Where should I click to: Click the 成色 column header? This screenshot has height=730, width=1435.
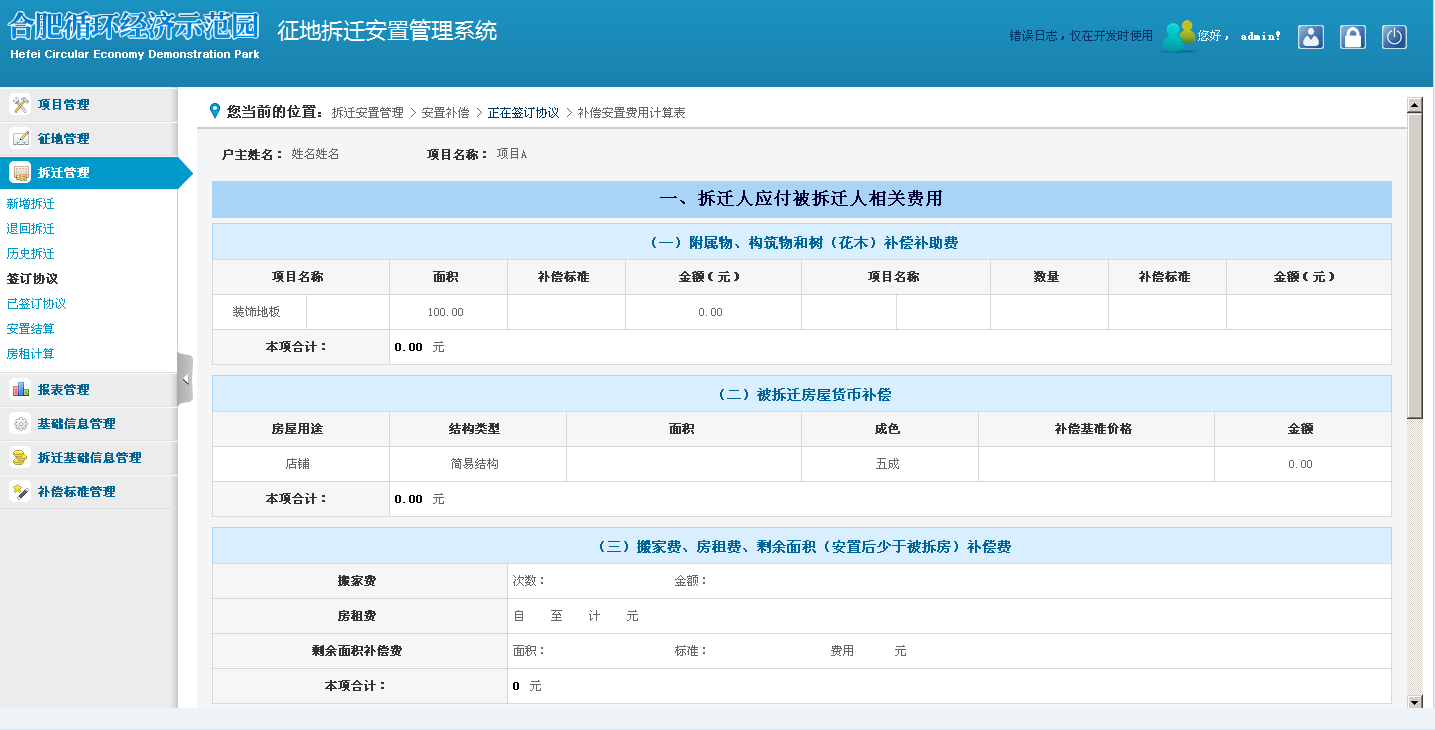pos(888,429)
